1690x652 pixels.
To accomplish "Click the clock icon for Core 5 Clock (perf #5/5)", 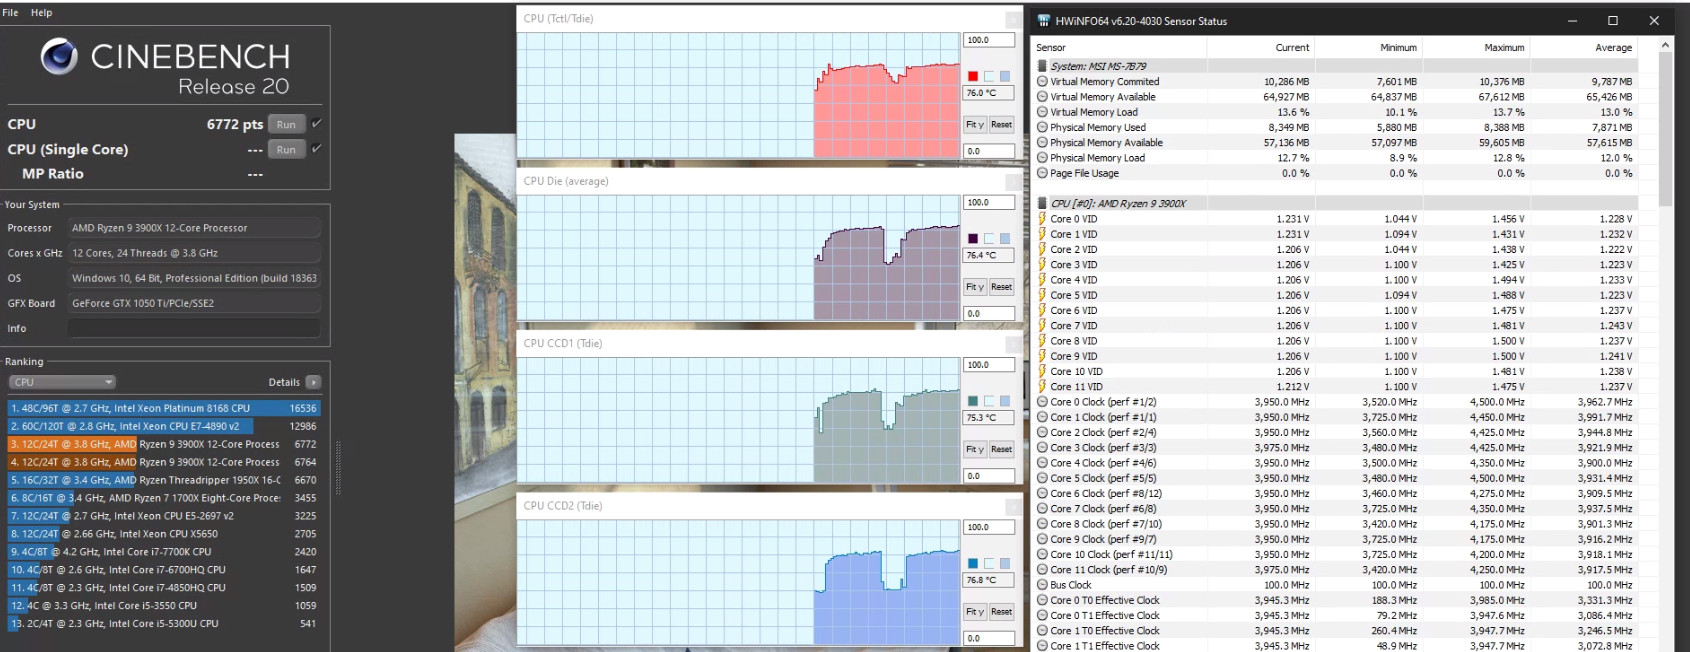I will tap(1042, 478).
